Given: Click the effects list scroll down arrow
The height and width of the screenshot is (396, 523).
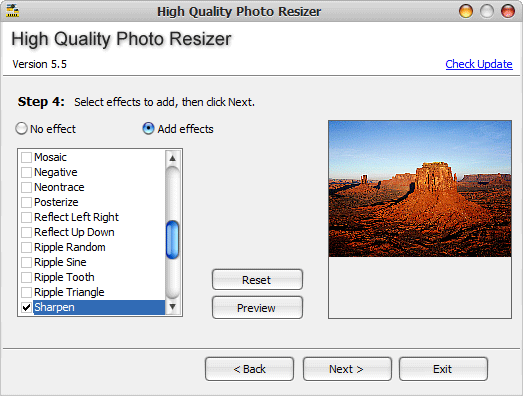Looking at the screenshot, I should point(172,307).
